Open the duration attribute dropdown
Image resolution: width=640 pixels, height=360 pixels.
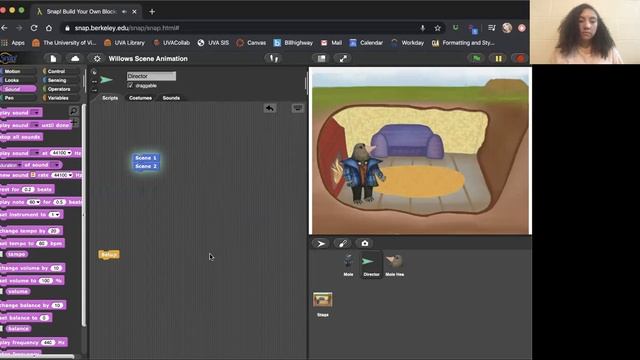pyautogui.click(x=19, y=165)
